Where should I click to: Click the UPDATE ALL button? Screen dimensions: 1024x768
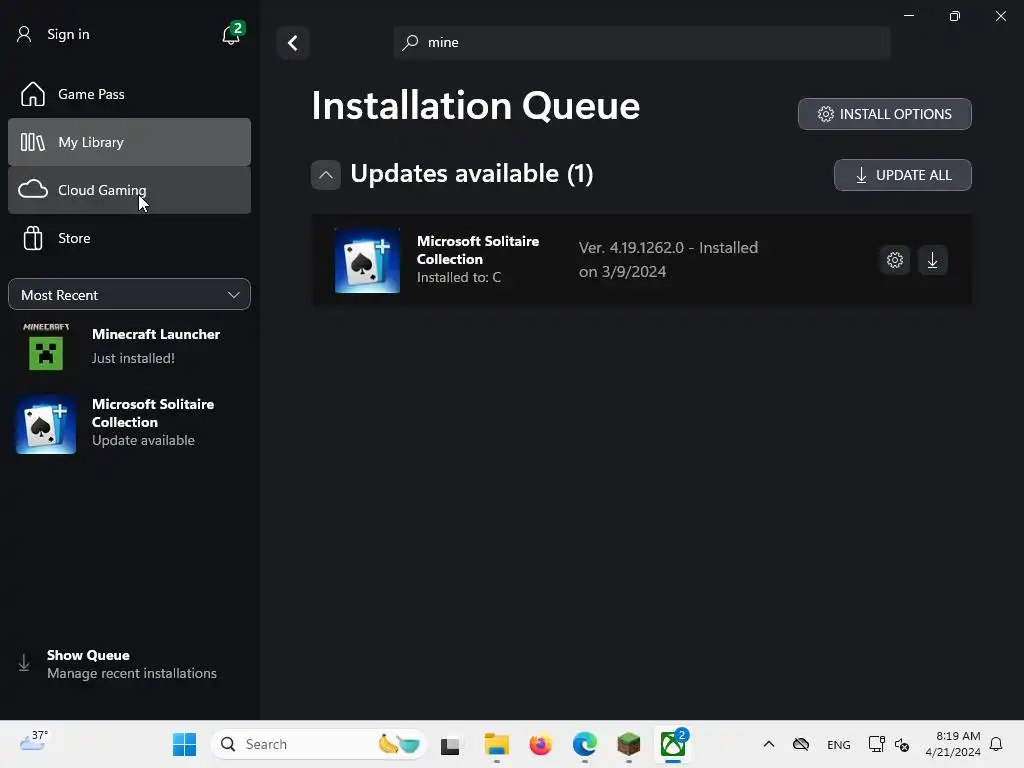pyautogui.click(x=903, y=175)
